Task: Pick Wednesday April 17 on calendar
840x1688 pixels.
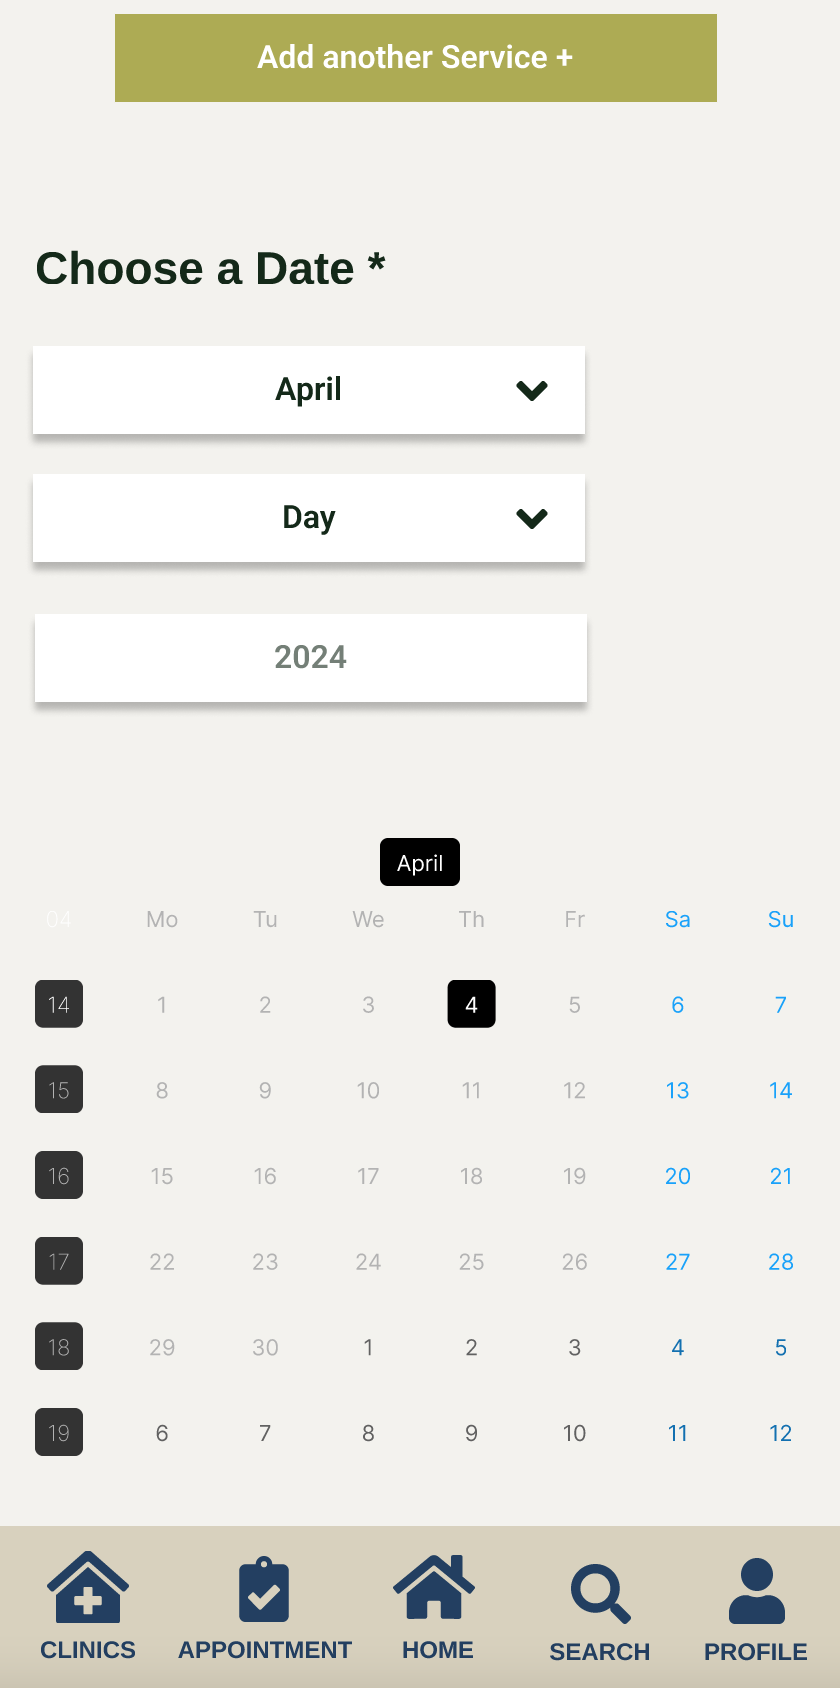Action: point(368,1177)
